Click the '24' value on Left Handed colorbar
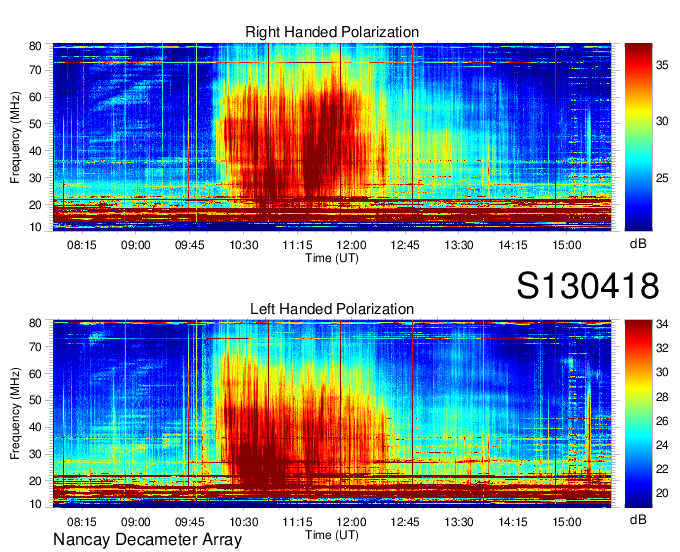Image resolution: width=680 pixels, height=552 pixels. point(662,445)
